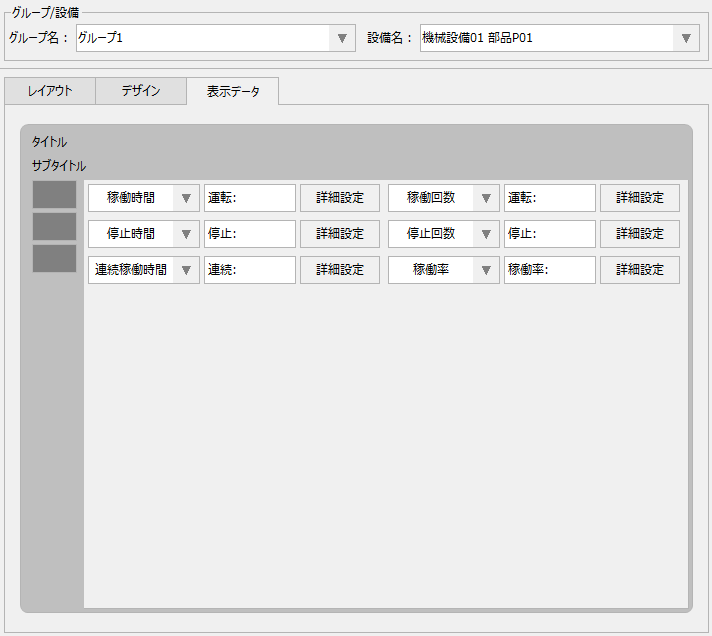Open 詳細設定 for the 停止時間 row

pyautogui.click(x=340, y=234)
